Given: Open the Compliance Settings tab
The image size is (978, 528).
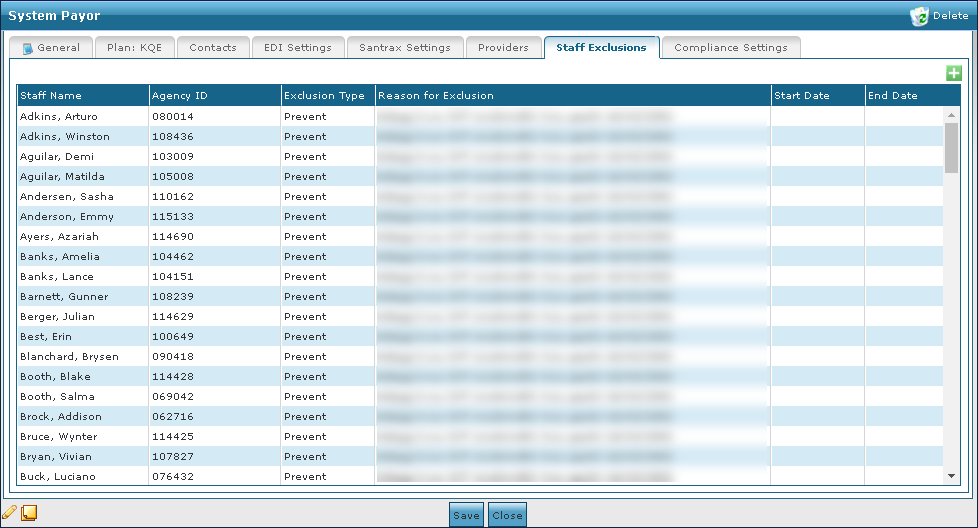Looking at the screenshot, I should point(731,48).
